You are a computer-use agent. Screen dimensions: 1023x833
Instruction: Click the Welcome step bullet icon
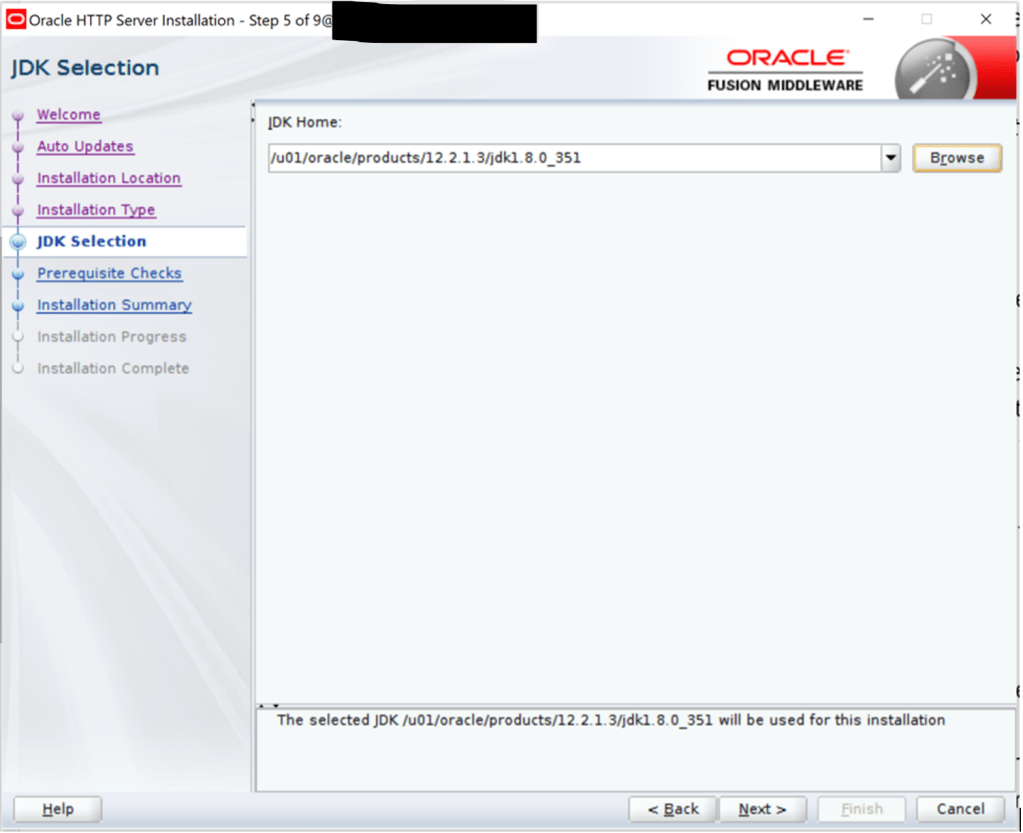(17, 116)
